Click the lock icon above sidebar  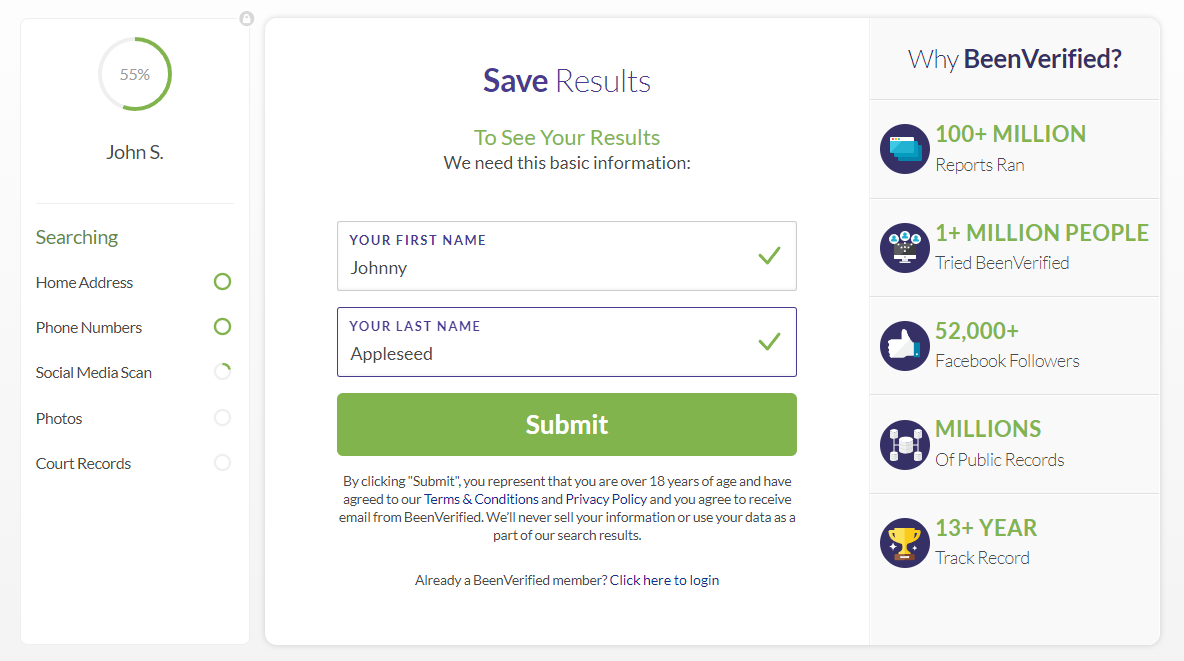click(247, 18)
